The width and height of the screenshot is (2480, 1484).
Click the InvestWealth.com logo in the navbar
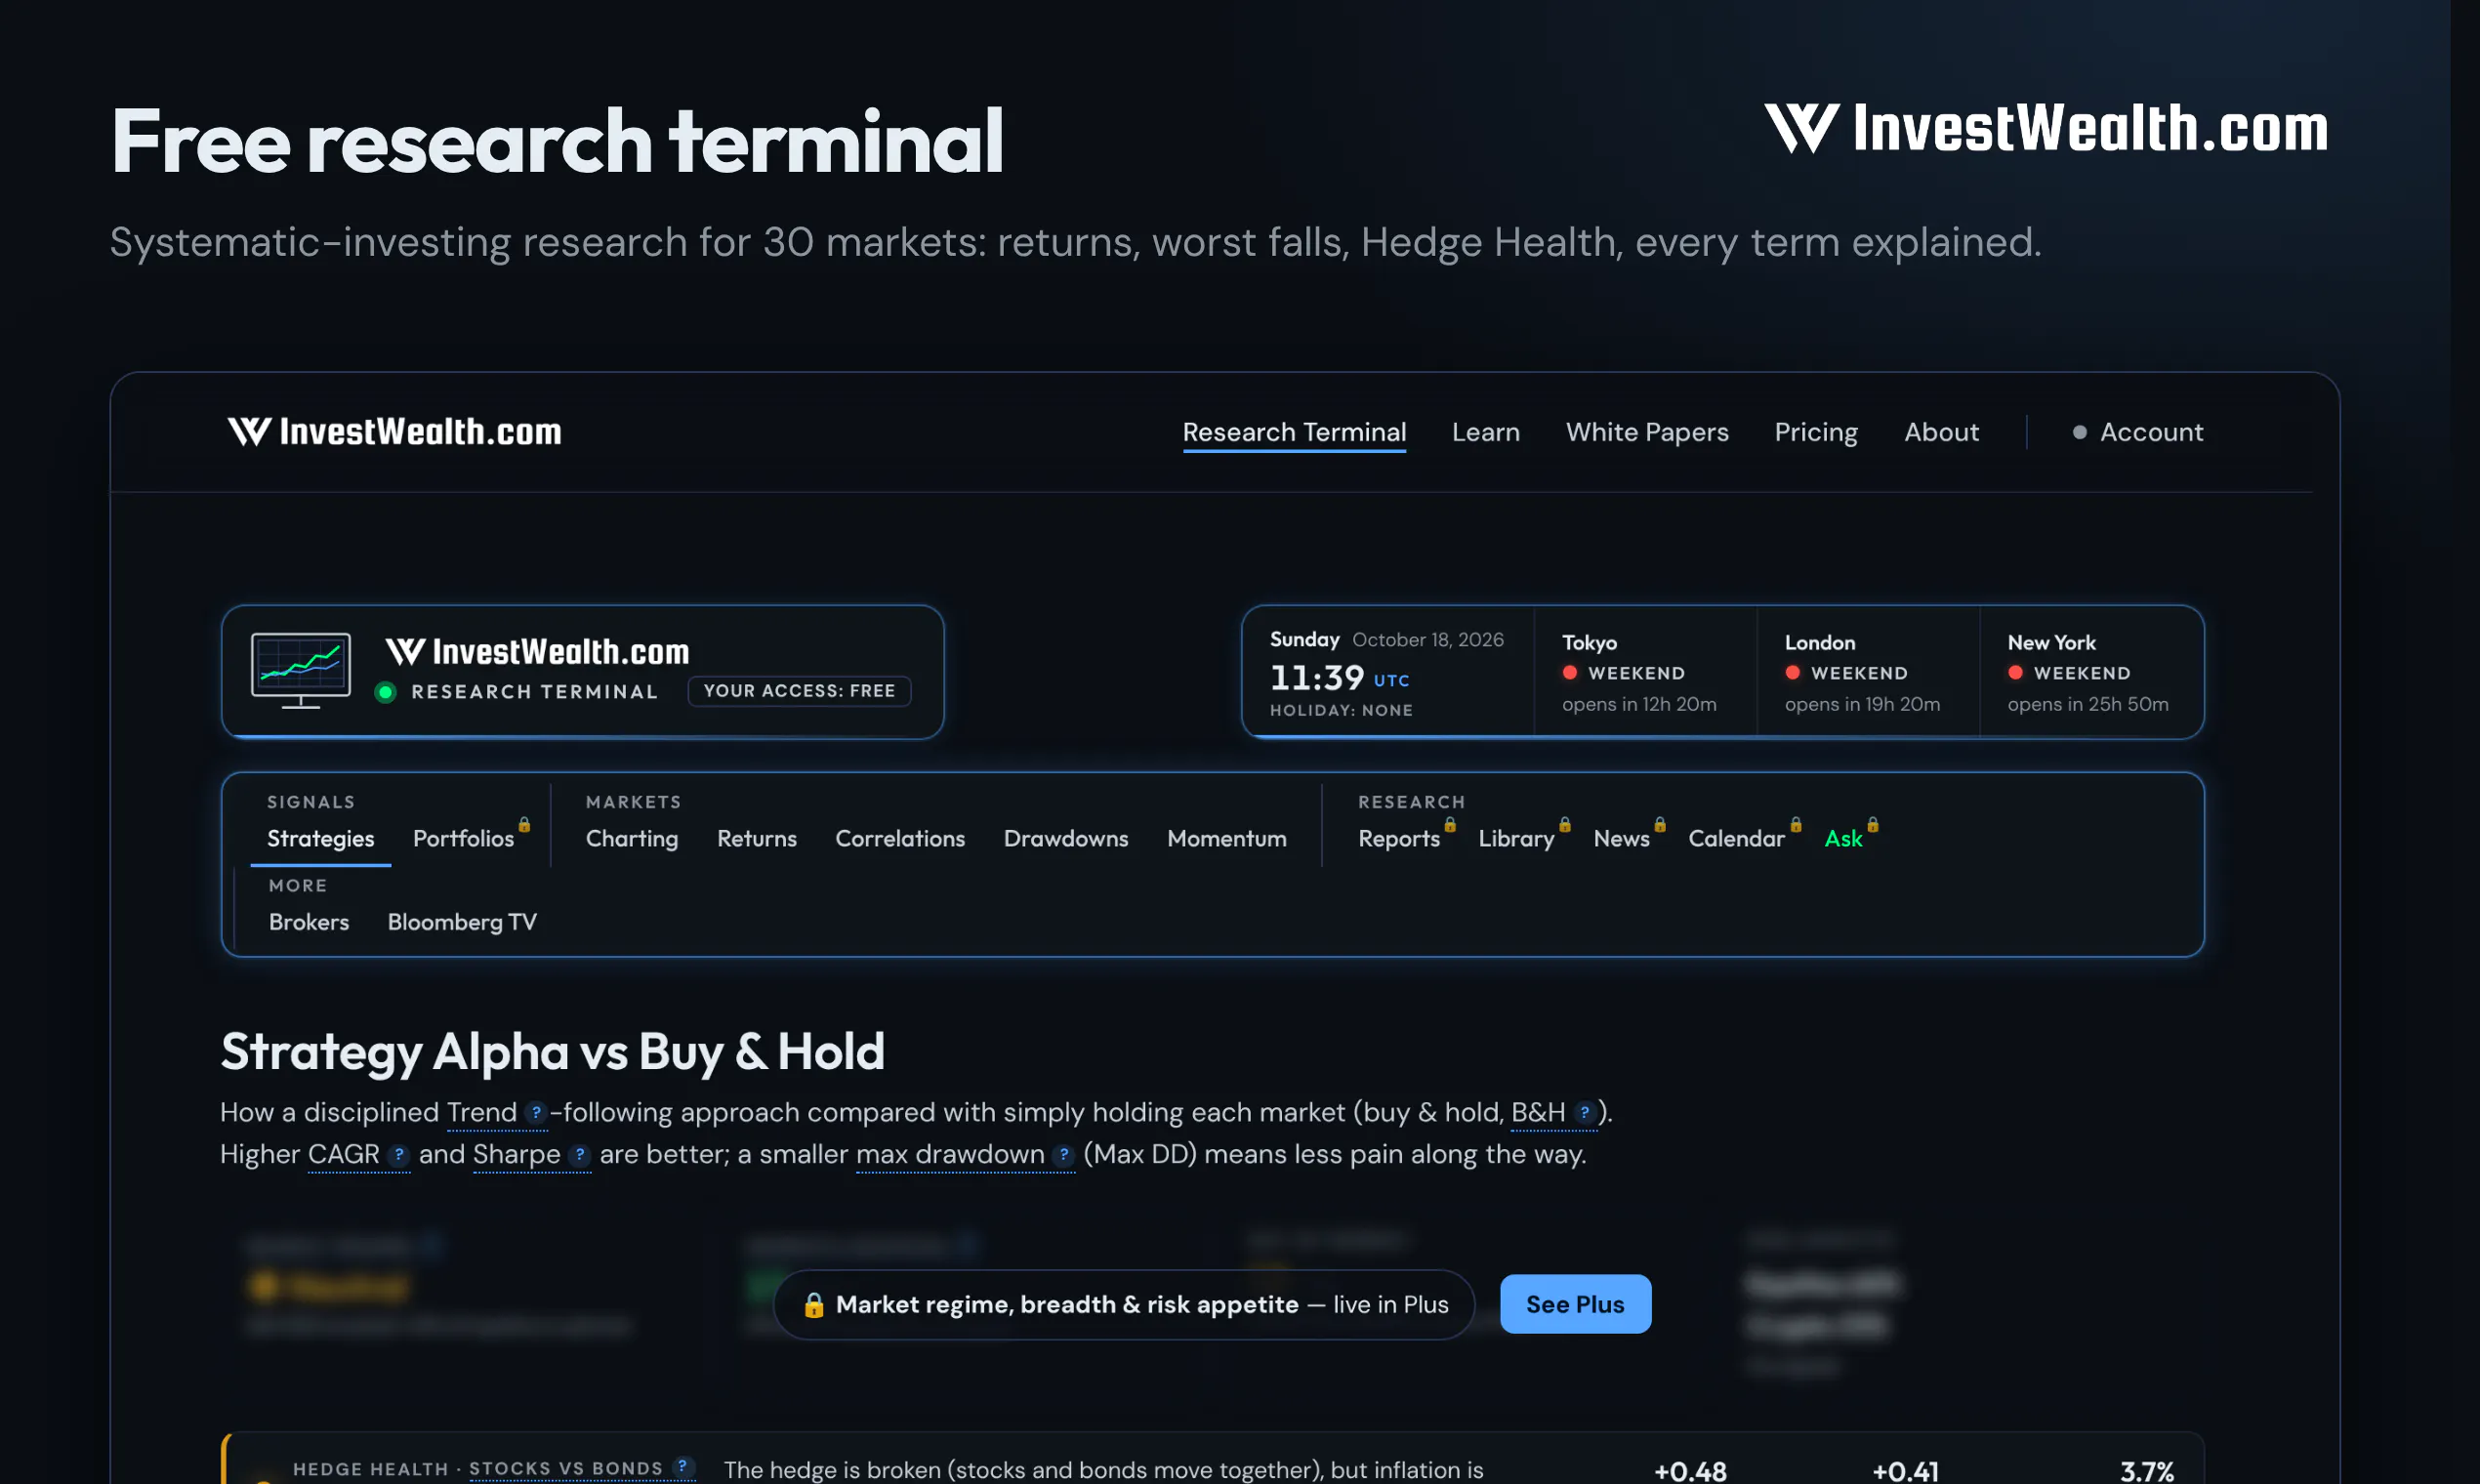tap(394, 432)
